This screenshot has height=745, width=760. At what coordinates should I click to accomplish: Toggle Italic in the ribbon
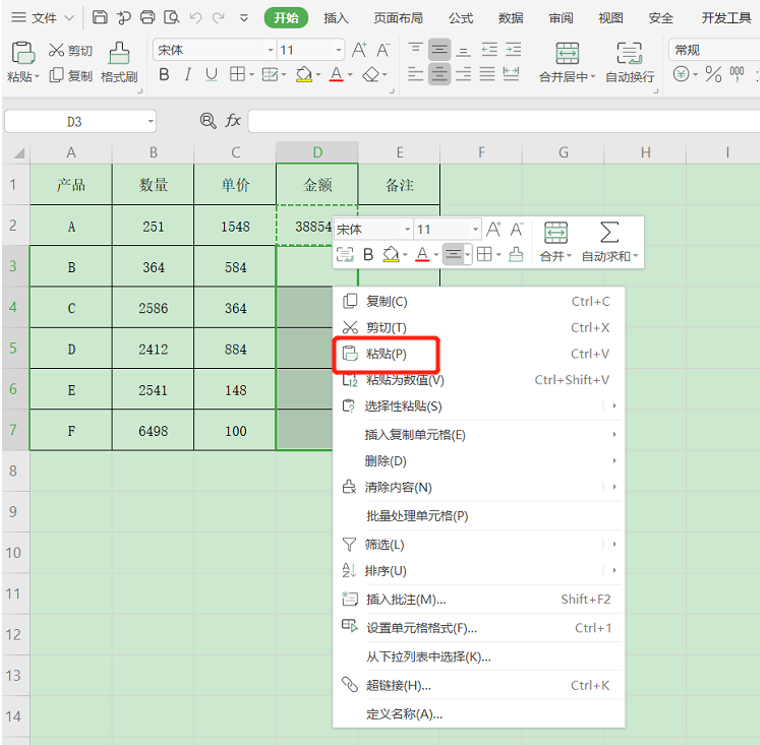(x=188, y=74)
